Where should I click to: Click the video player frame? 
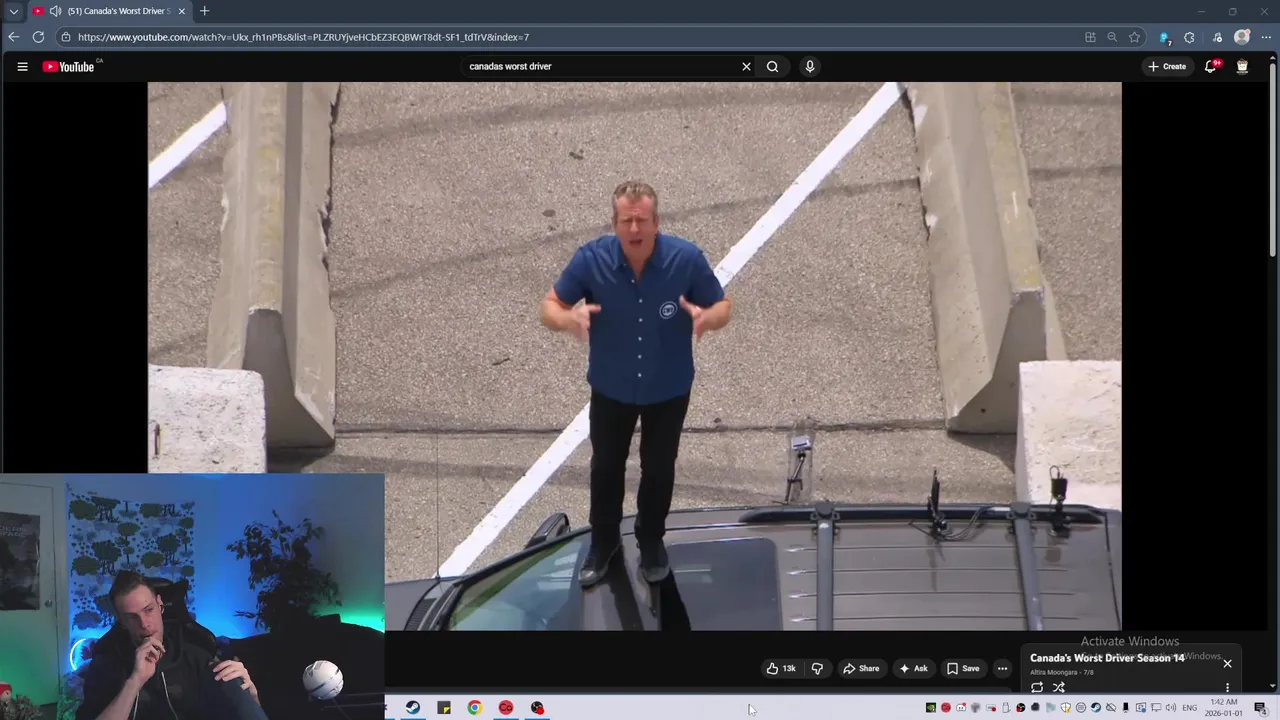tap(634, 356)
